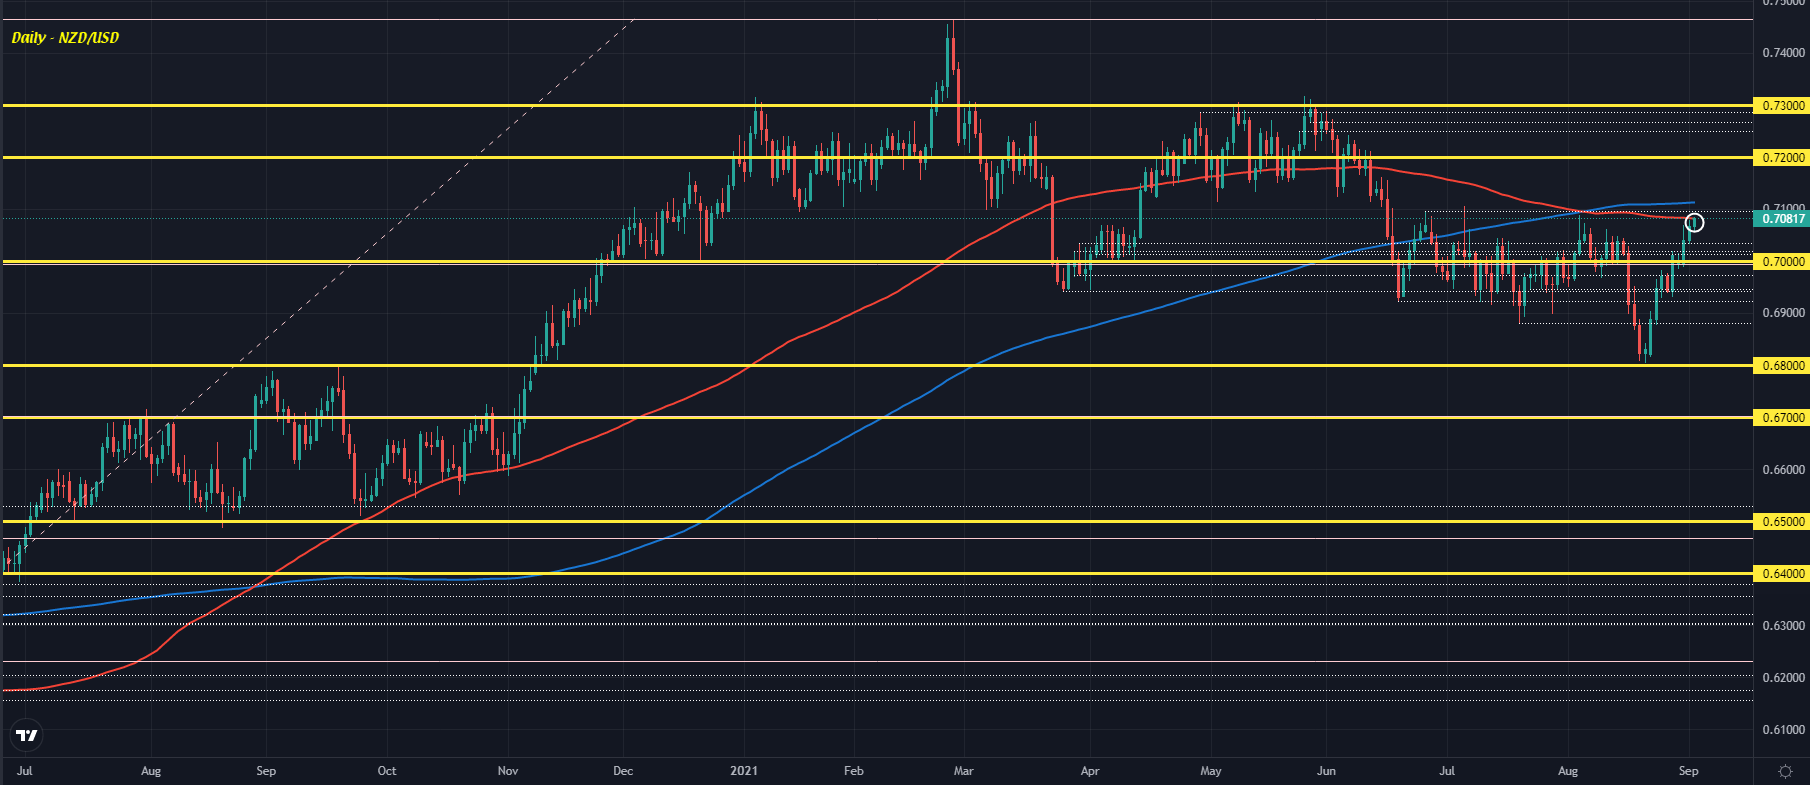Select the current price tag 0.70817
1810x785 pixels.
(1782, 218)
